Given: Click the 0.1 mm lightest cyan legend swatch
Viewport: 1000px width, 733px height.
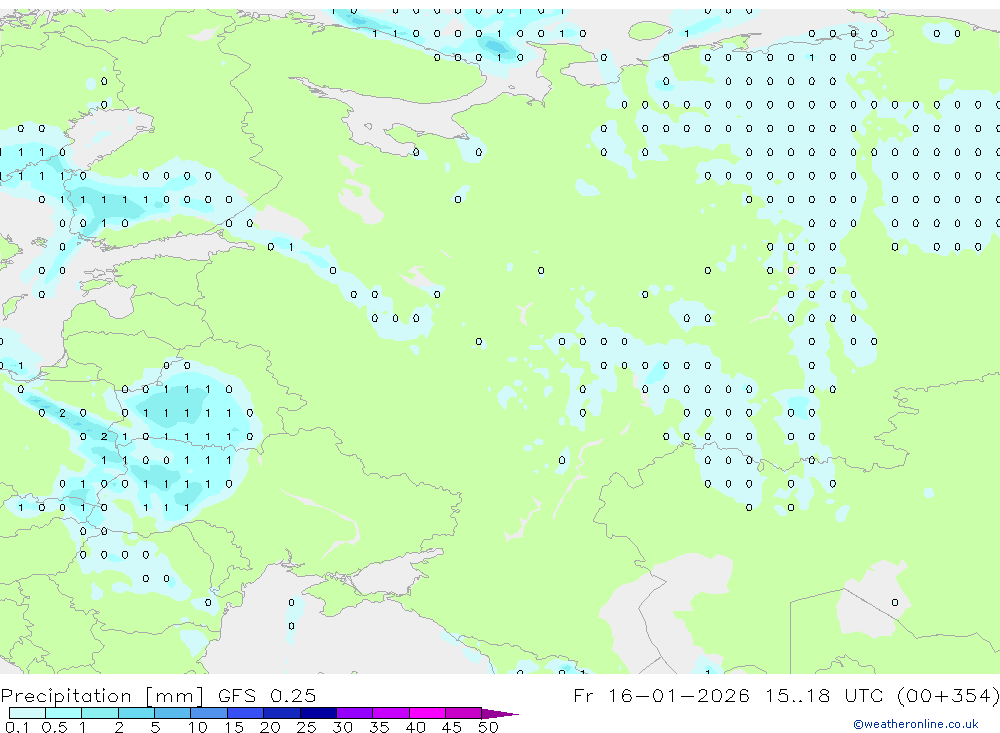Looking at the screenshot, I should tap(27, 713).
